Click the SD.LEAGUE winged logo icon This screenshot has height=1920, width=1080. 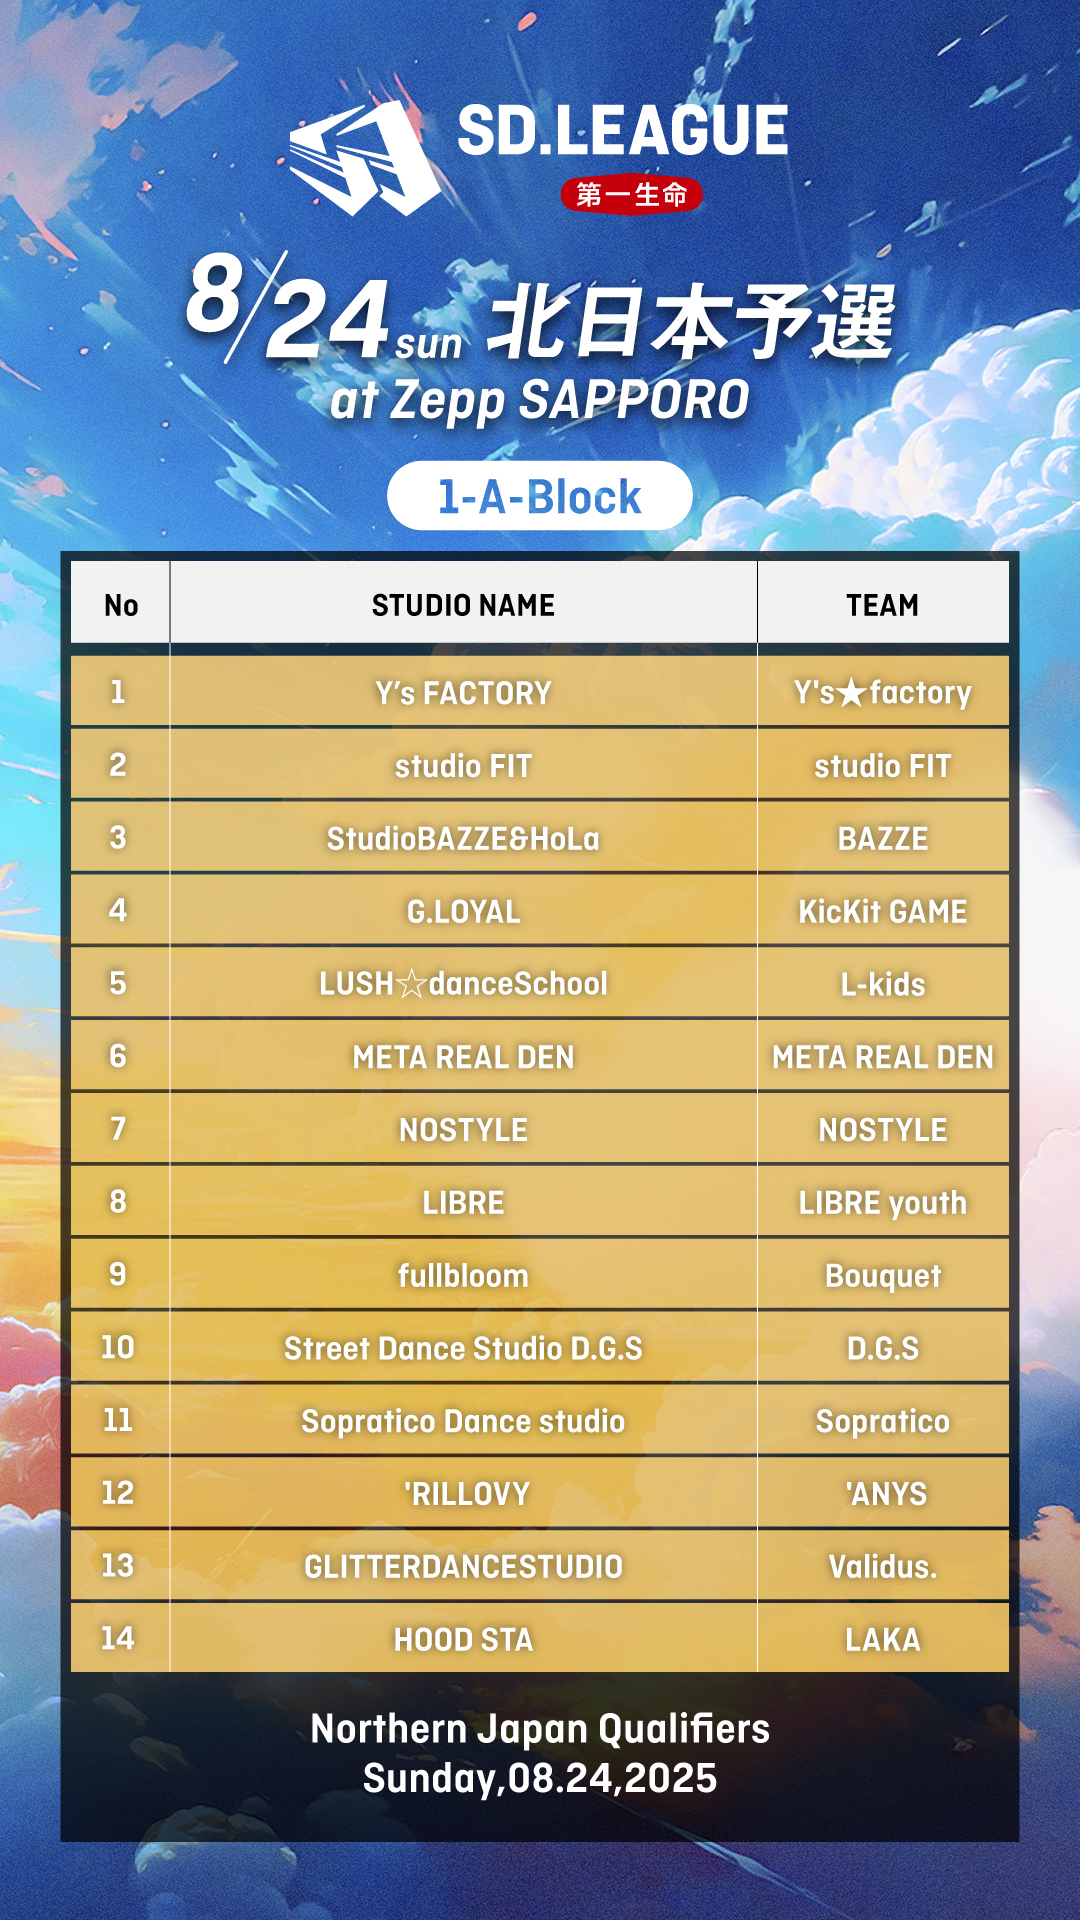coord(365,157)
